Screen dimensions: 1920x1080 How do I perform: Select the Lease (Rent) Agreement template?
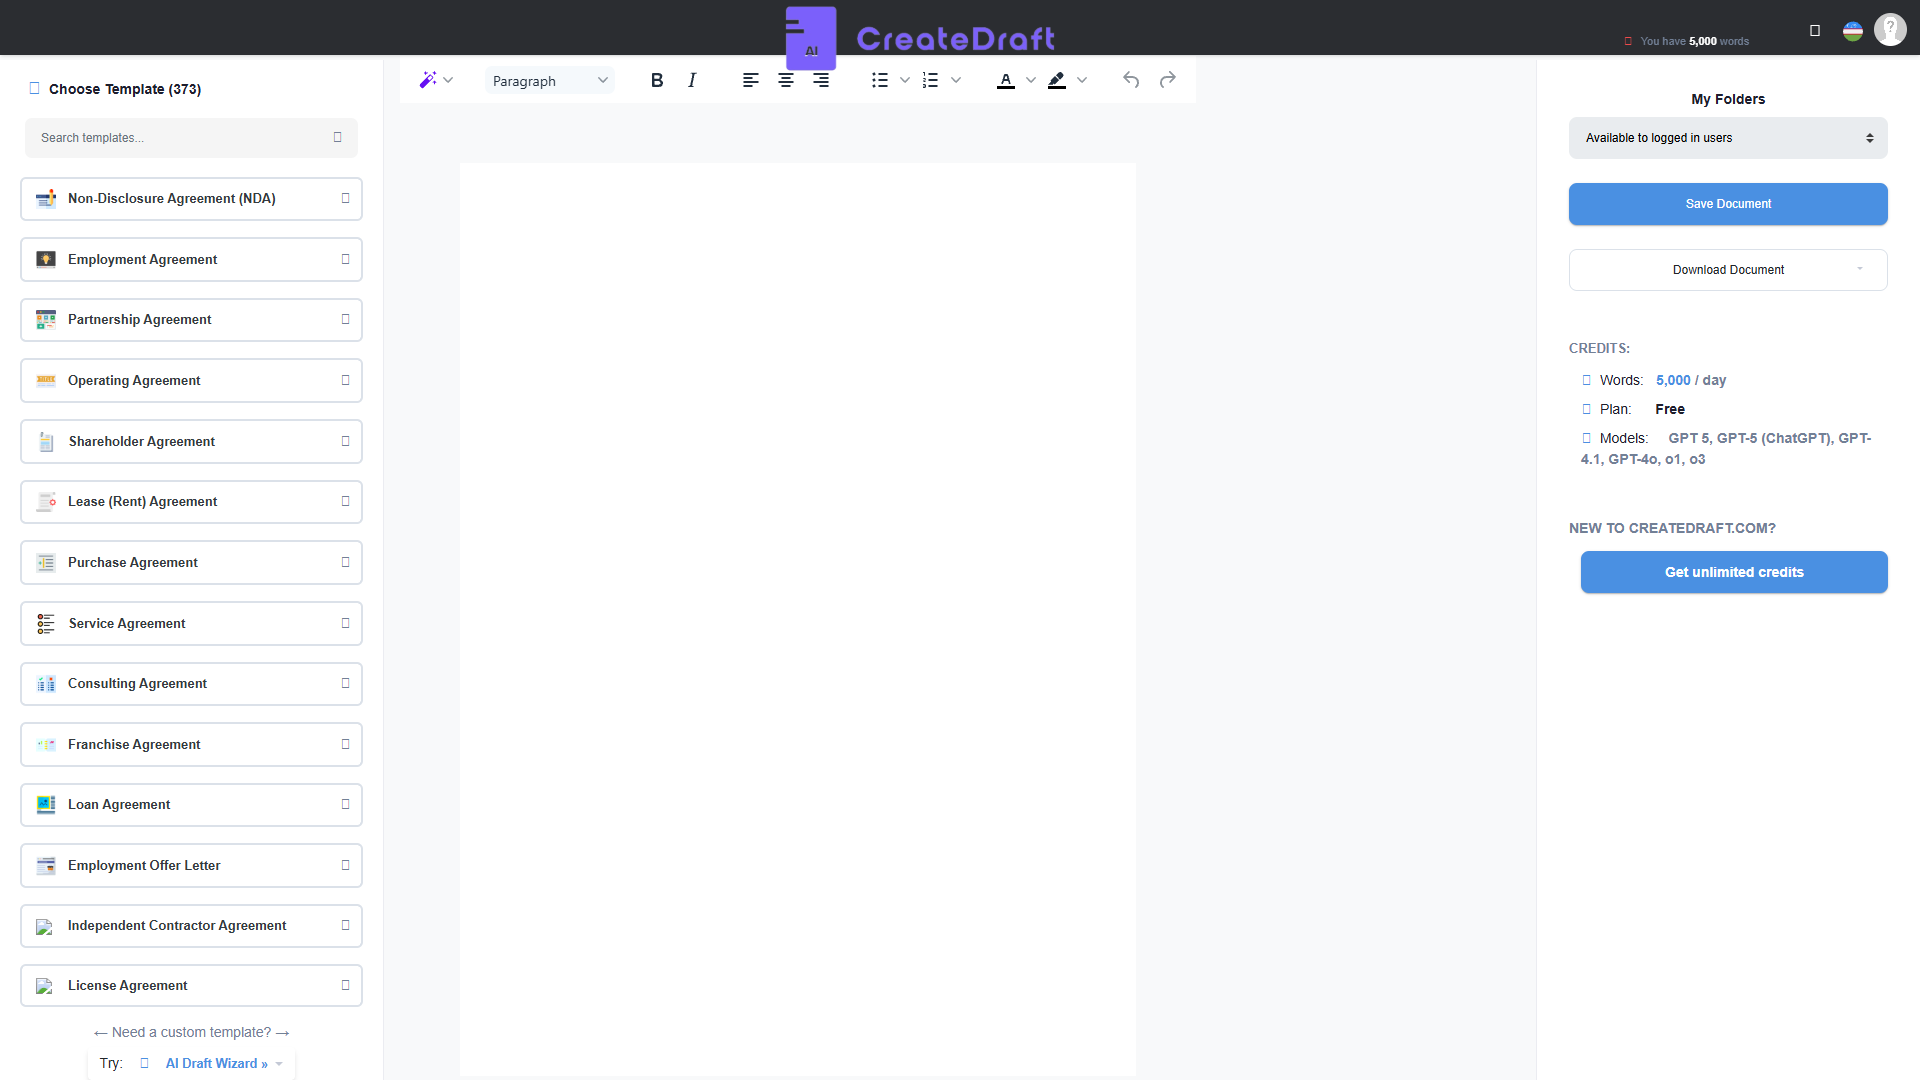point(191,502)
